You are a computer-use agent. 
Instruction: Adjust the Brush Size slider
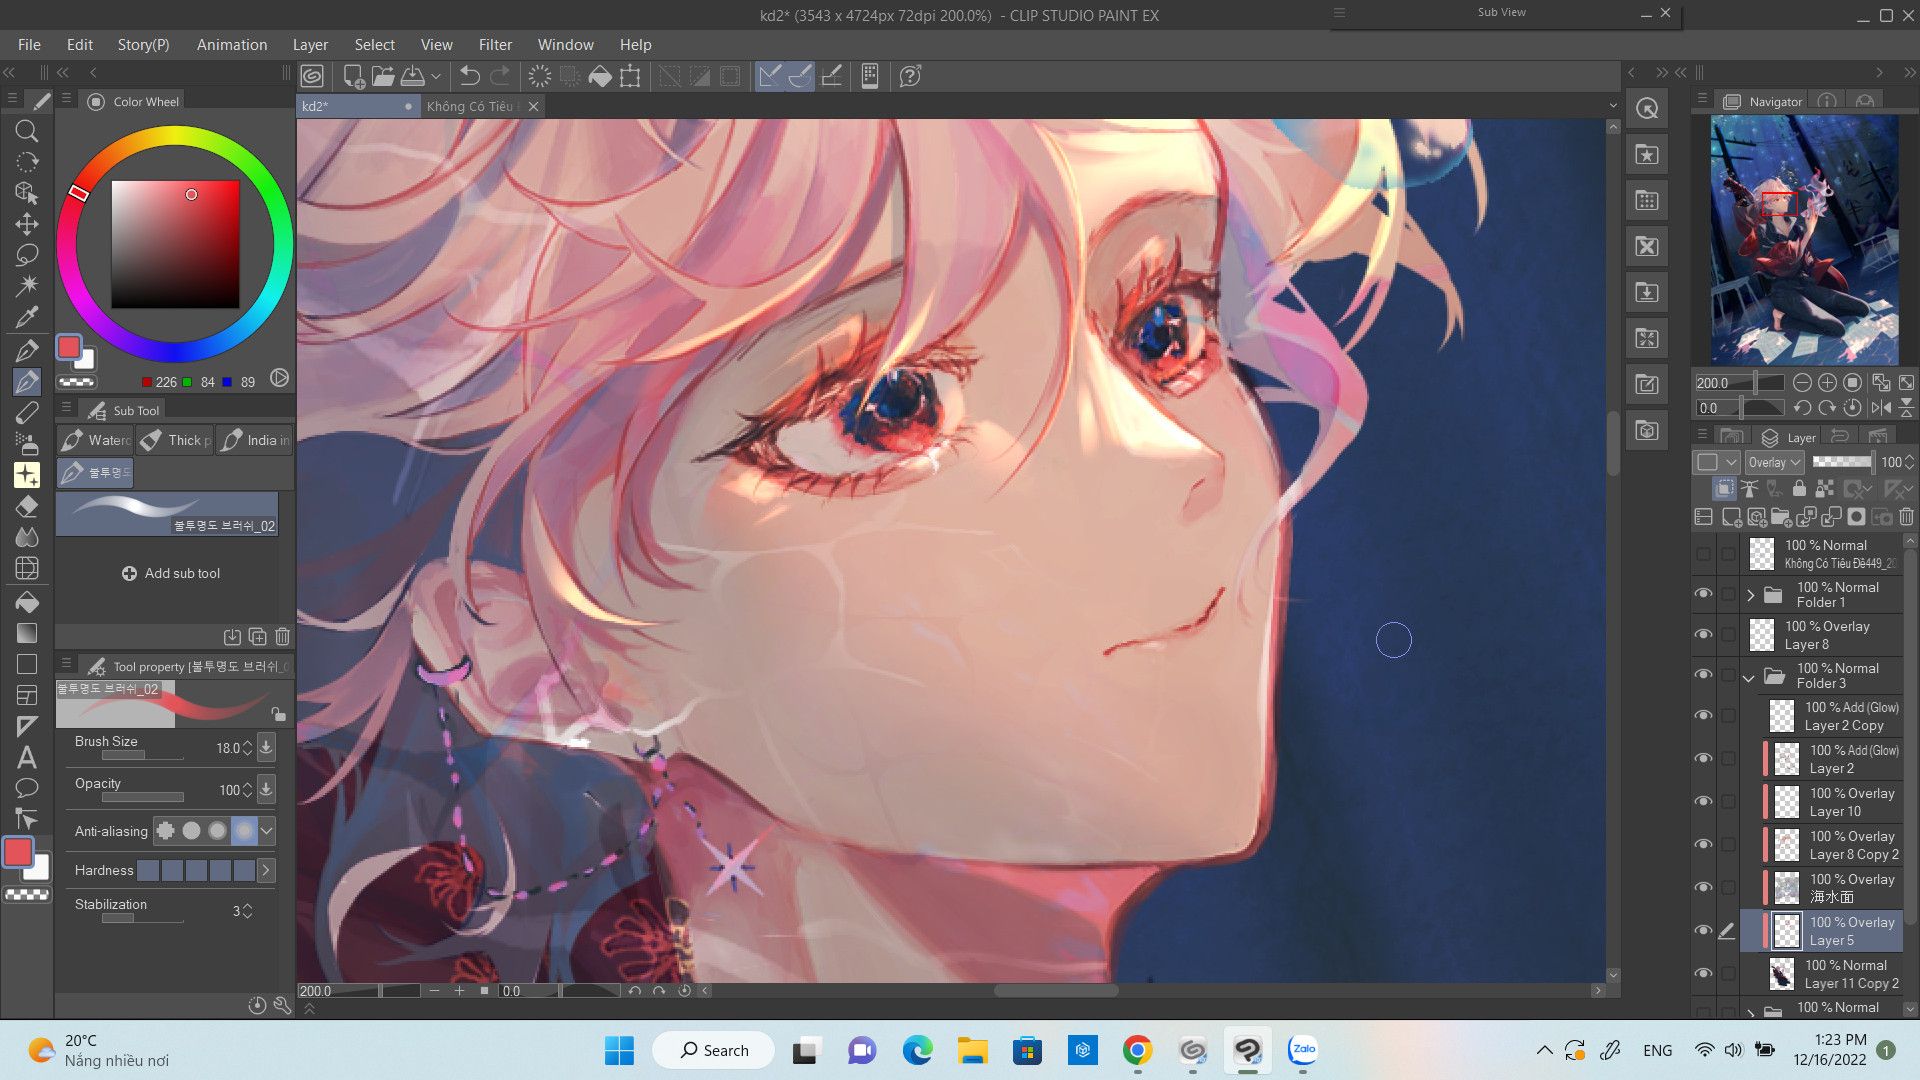(x=142, y=755)
